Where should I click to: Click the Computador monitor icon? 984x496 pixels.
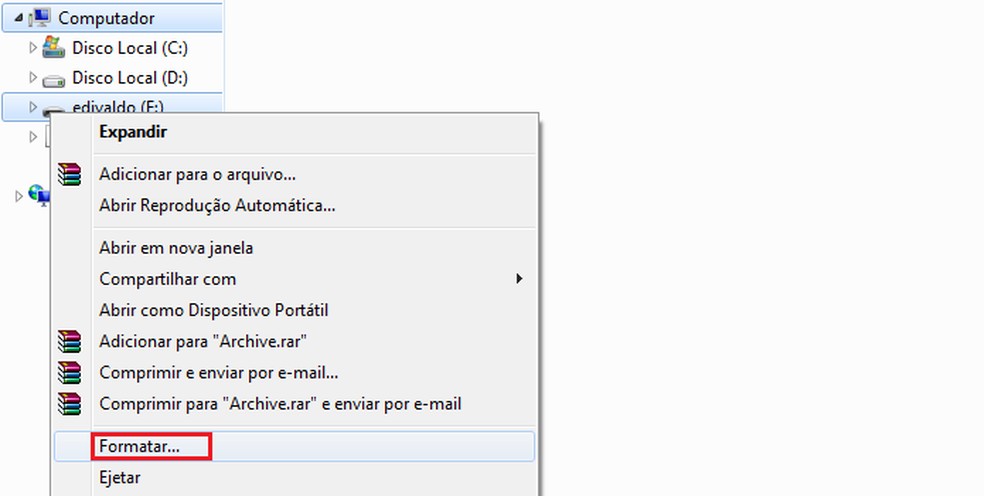39,18
